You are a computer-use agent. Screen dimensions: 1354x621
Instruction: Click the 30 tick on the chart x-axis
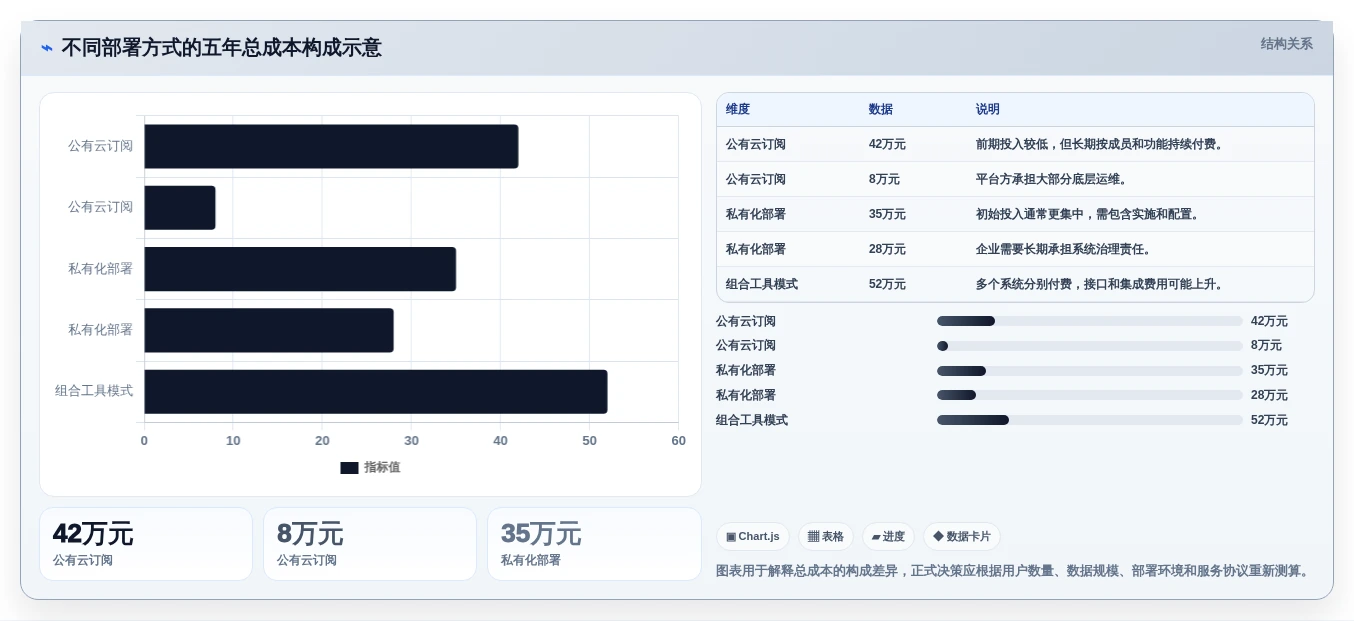coord(411,441)
